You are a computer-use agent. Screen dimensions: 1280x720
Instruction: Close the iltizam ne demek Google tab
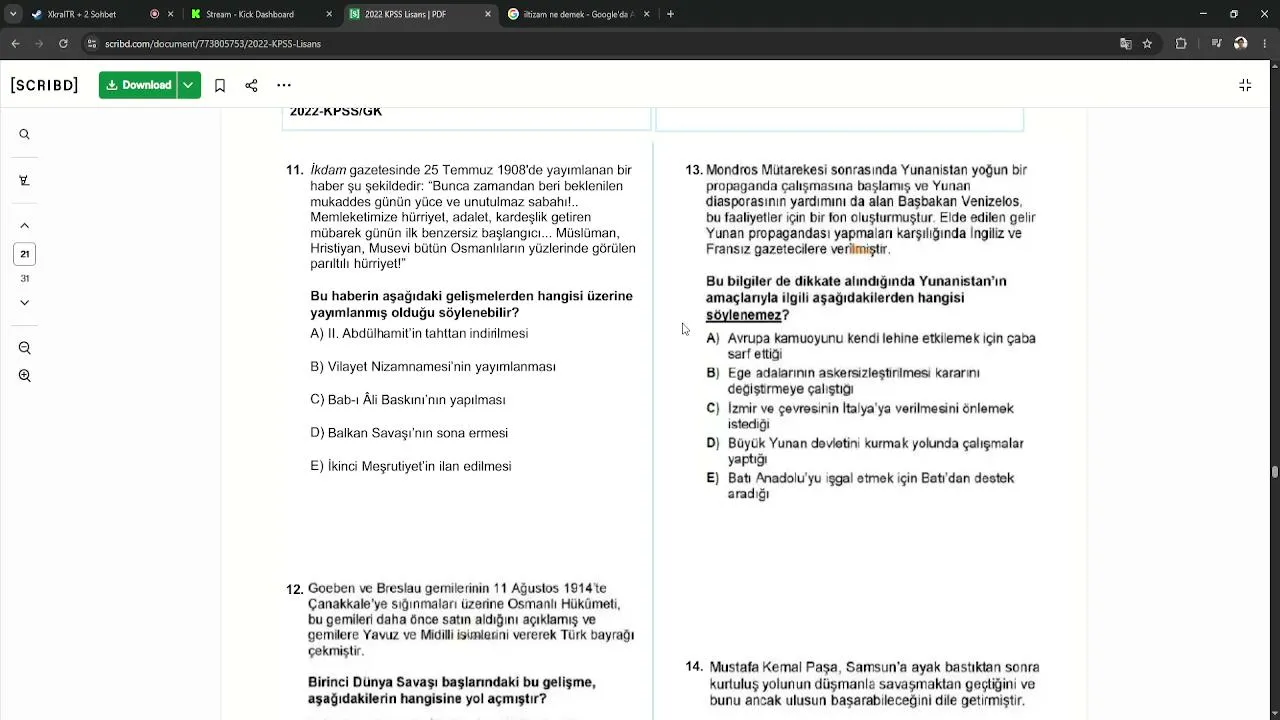[647, 14]
